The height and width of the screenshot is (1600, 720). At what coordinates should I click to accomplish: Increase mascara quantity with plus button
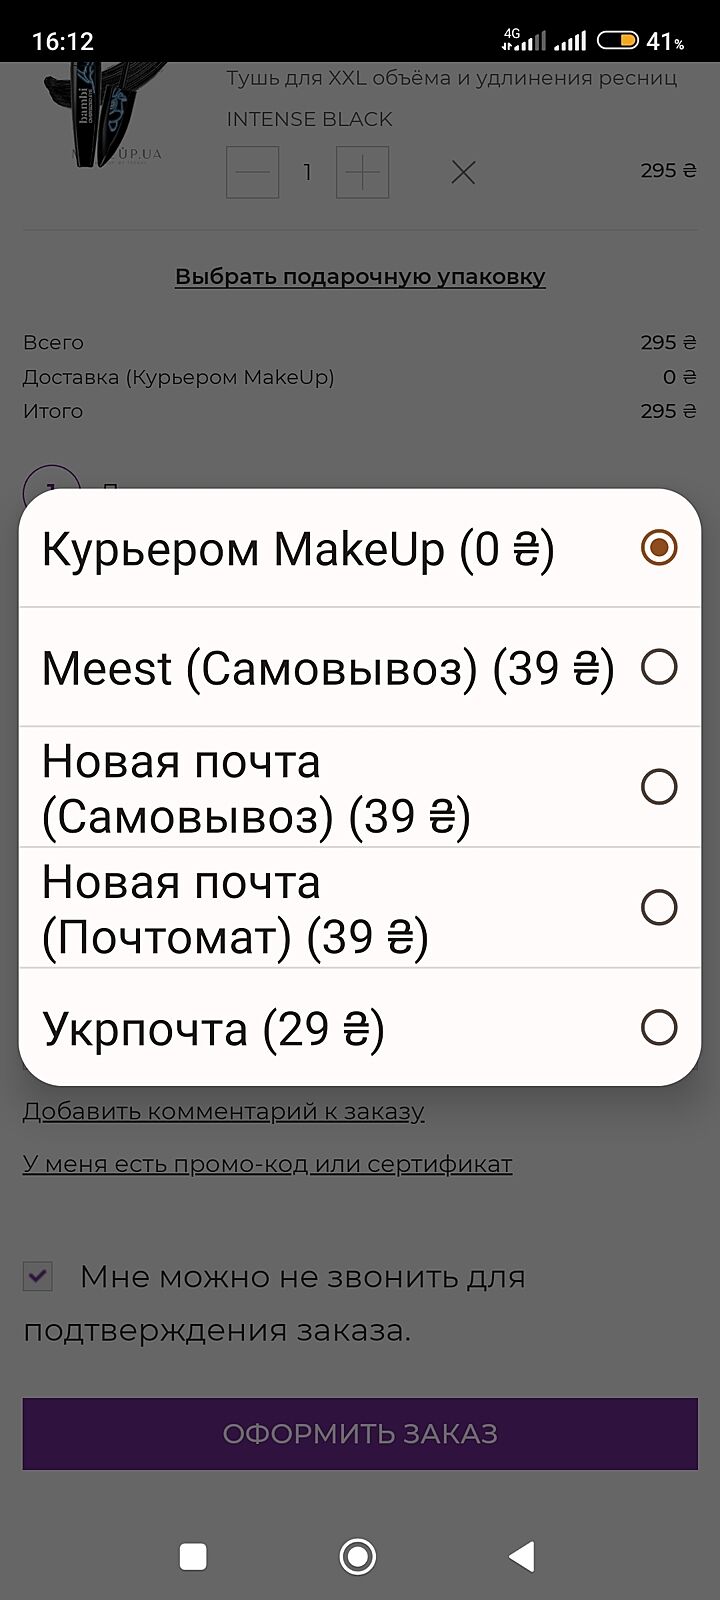coord(362,172)
